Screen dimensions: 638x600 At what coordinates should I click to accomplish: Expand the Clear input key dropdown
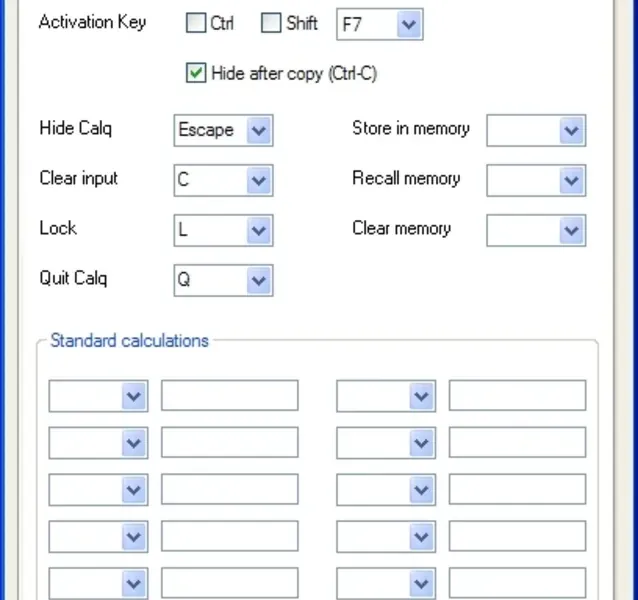pos(258,180)
